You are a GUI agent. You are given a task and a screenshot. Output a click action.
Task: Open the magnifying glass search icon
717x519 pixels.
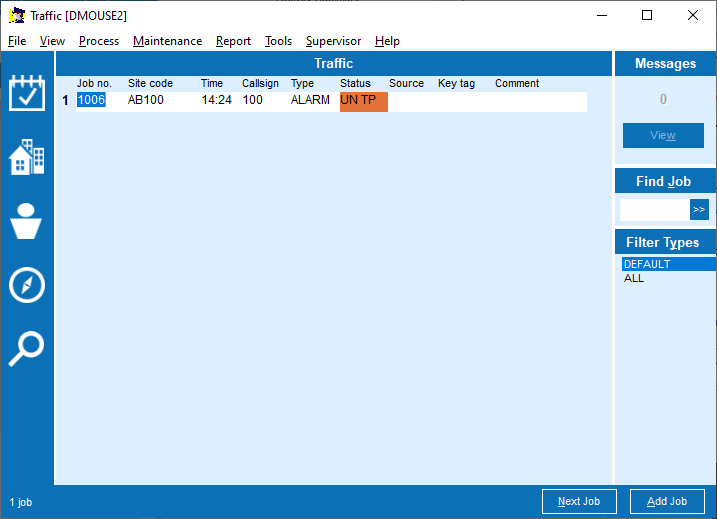[27, 348]
